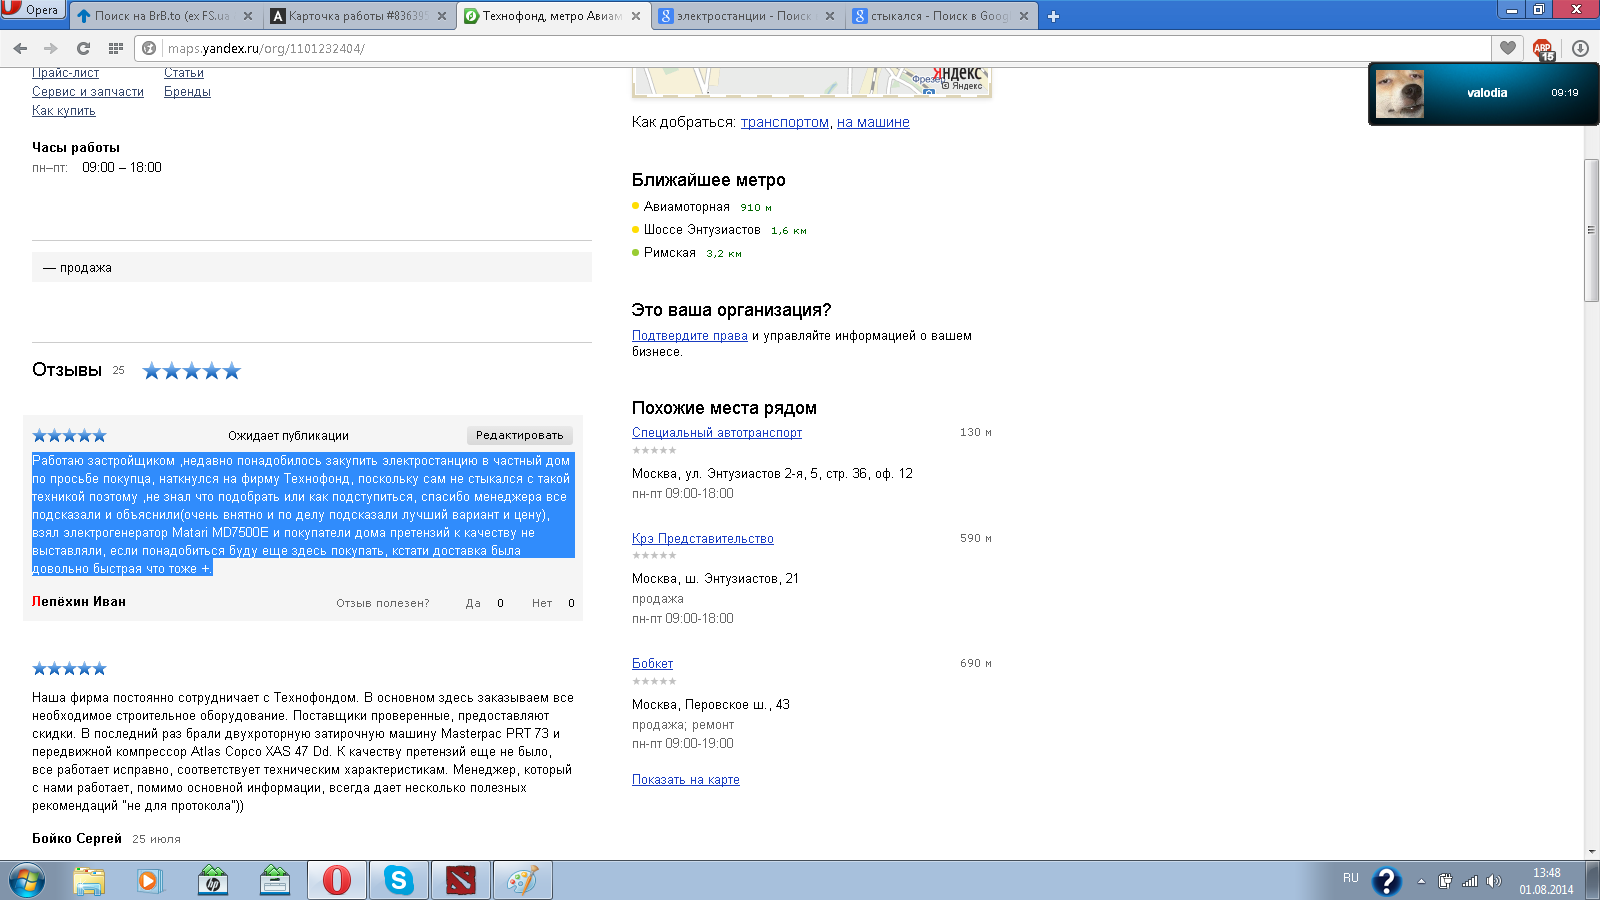Reload the current page
Viewport: 1600px width, 900px height.
pyautogui.click(x=83, y=48)
